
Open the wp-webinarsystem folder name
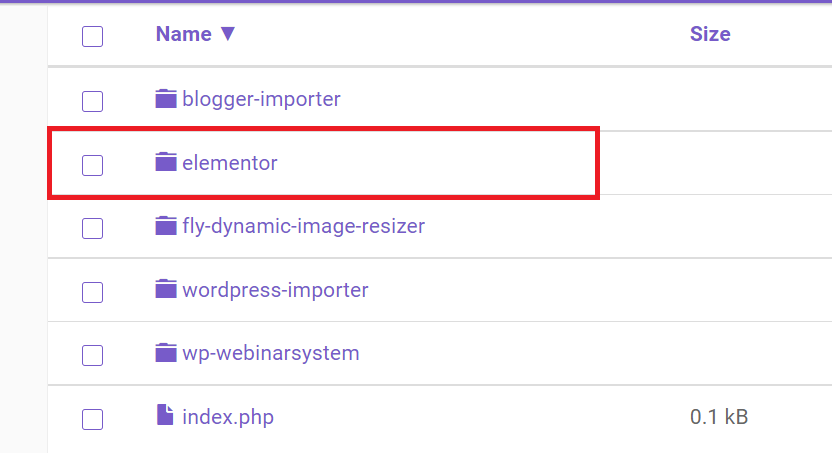point(271,353)
